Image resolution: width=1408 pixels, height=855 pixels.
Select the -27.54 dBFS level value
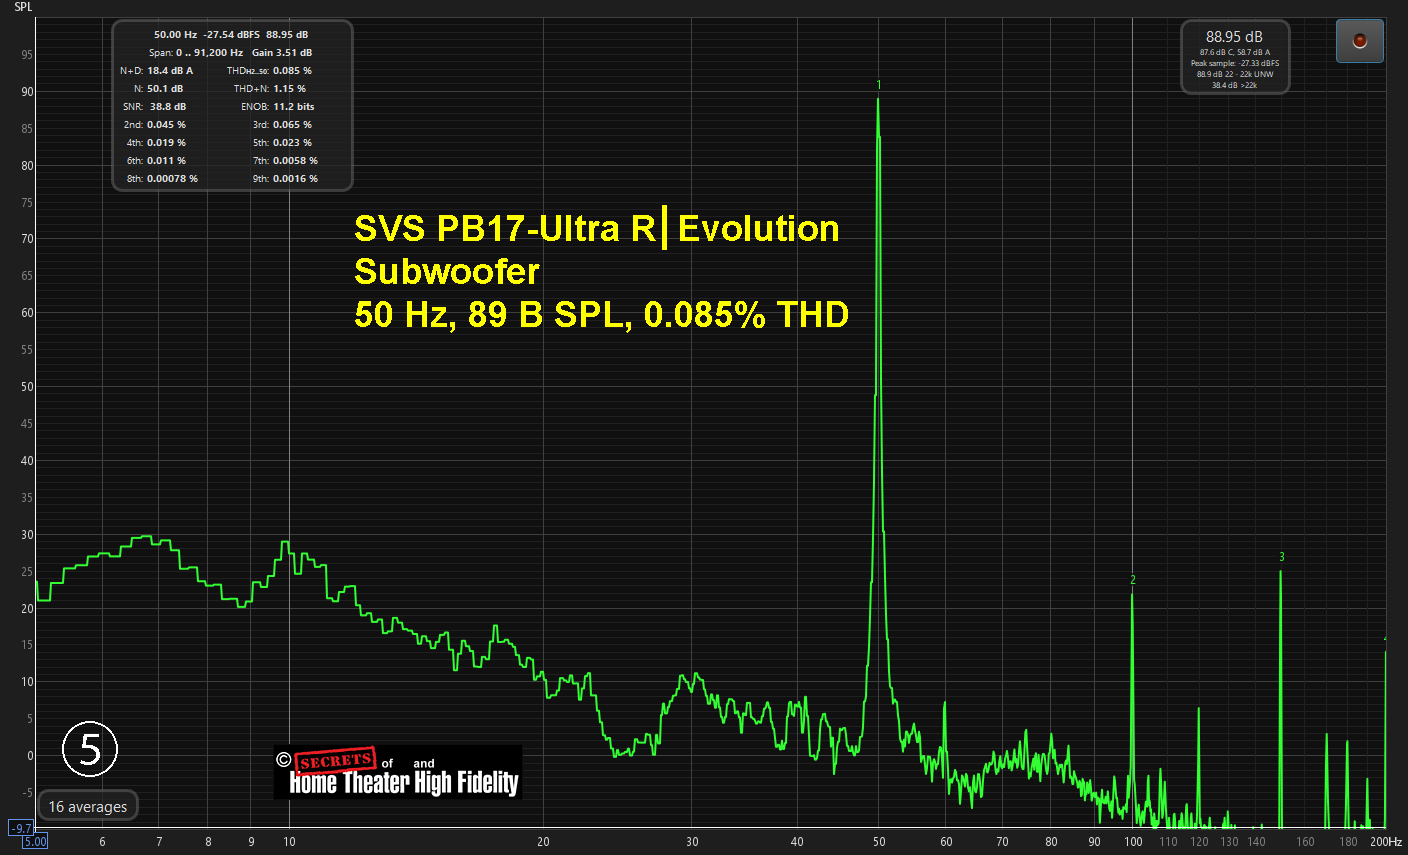(x=231, y=35)
